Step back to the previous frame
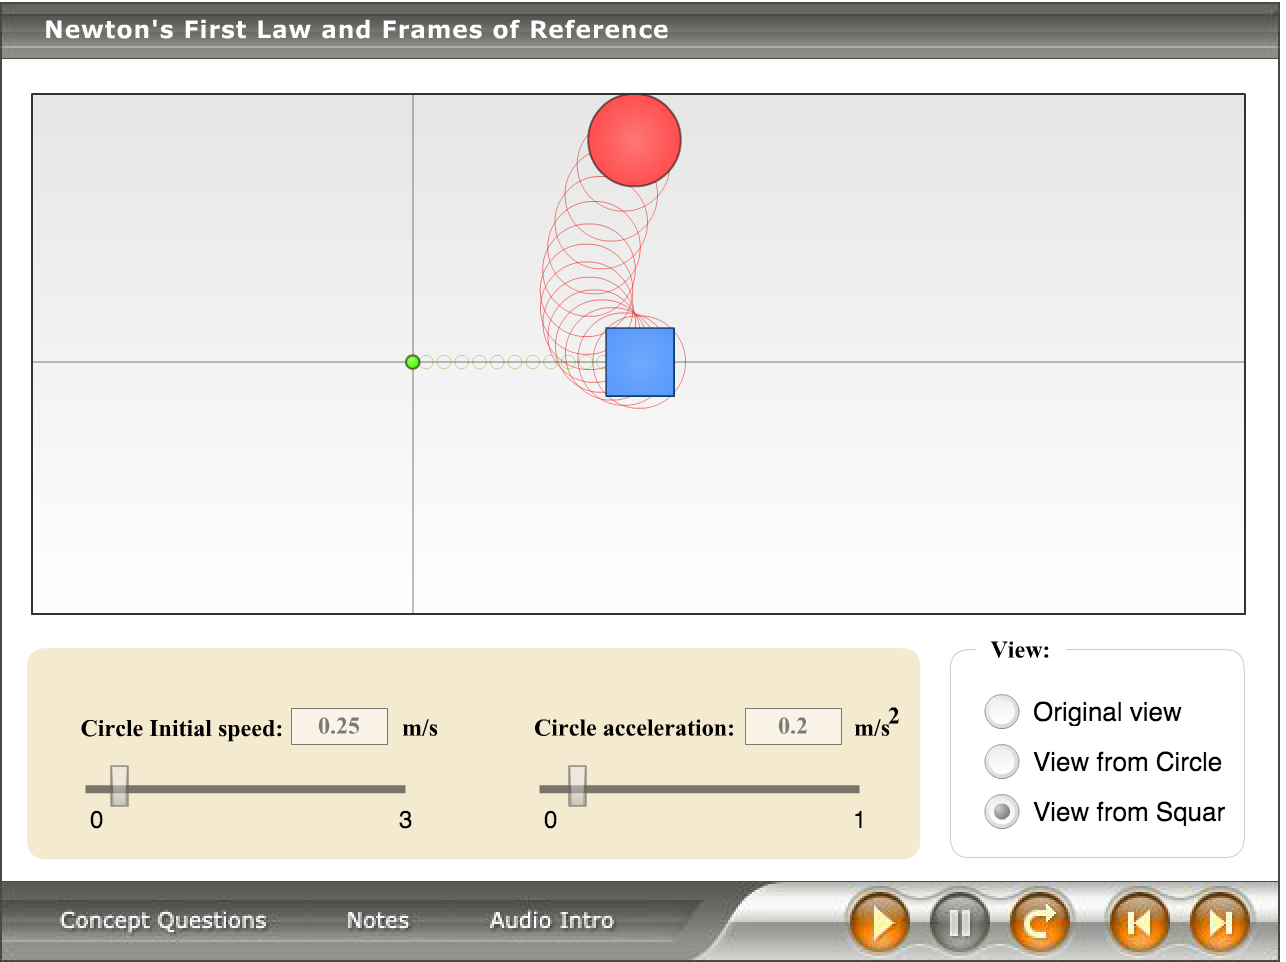This screenshot has height=962, width=1286. coord(1138,922)
